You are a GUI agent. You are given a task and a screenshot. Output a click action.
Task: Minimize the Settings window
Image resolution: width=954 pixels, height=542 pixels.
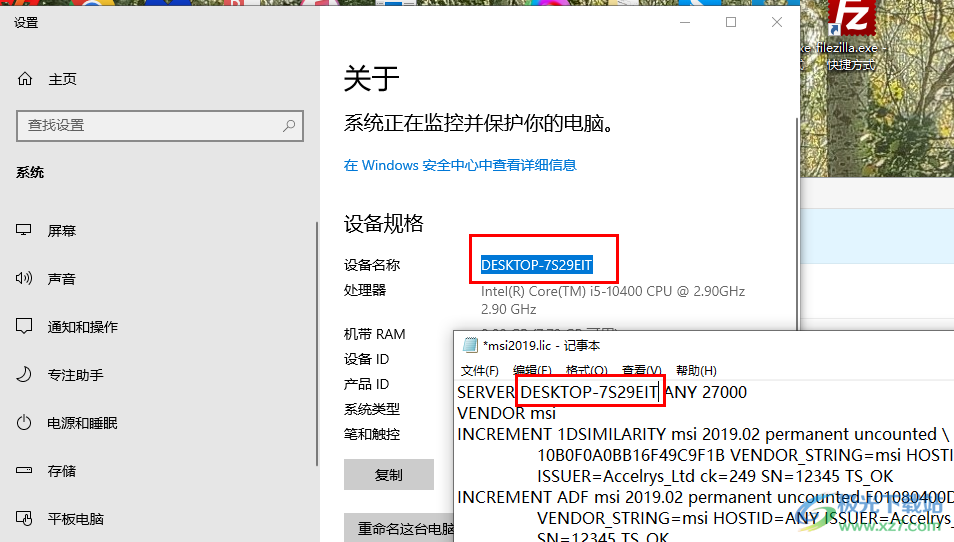click(685, 23)
